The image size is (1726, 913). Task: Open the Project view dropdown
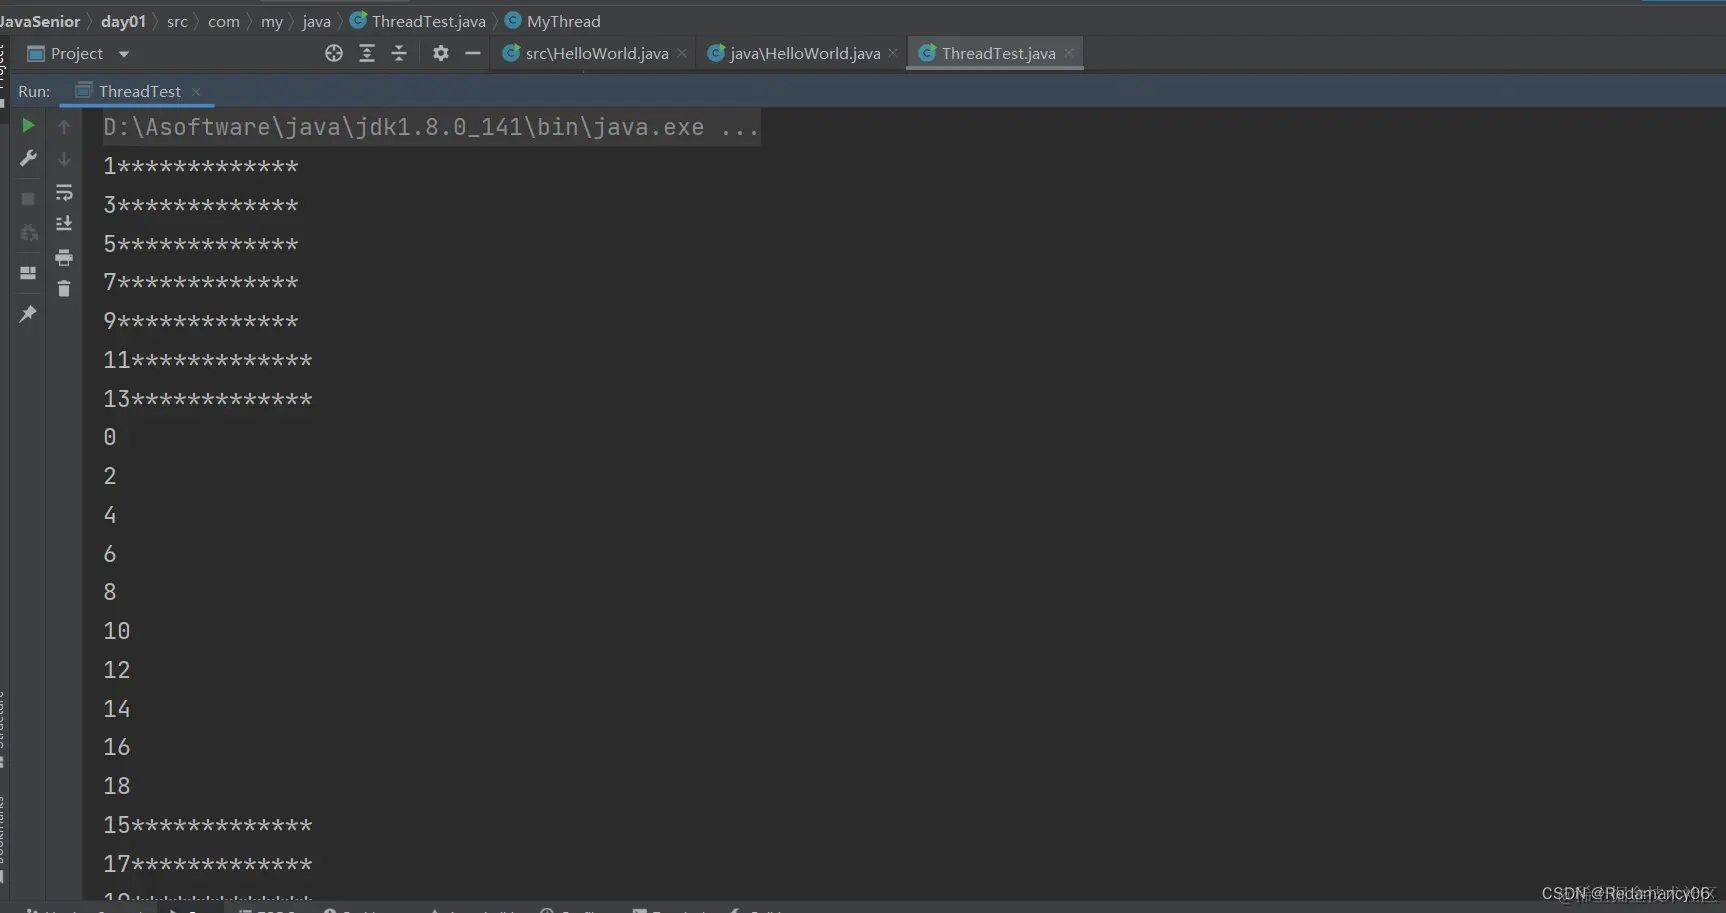click(124, 54)
